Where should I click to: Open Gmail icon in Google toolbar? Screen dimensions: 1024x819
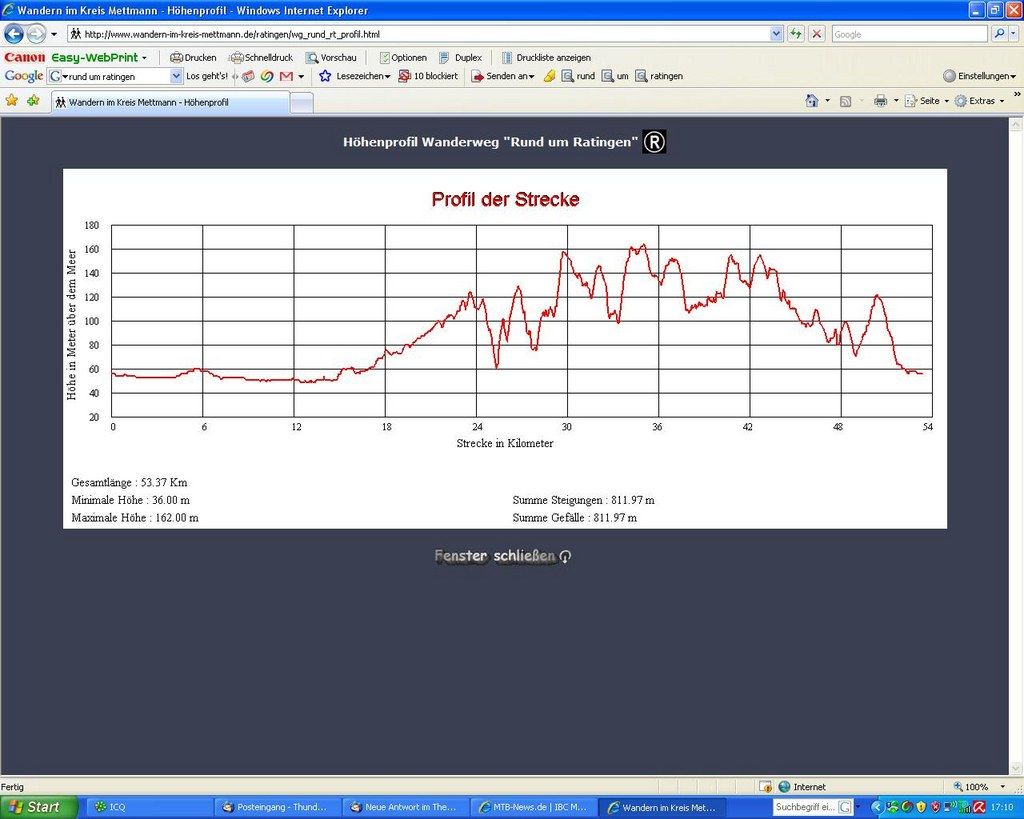tap(286, 76)
